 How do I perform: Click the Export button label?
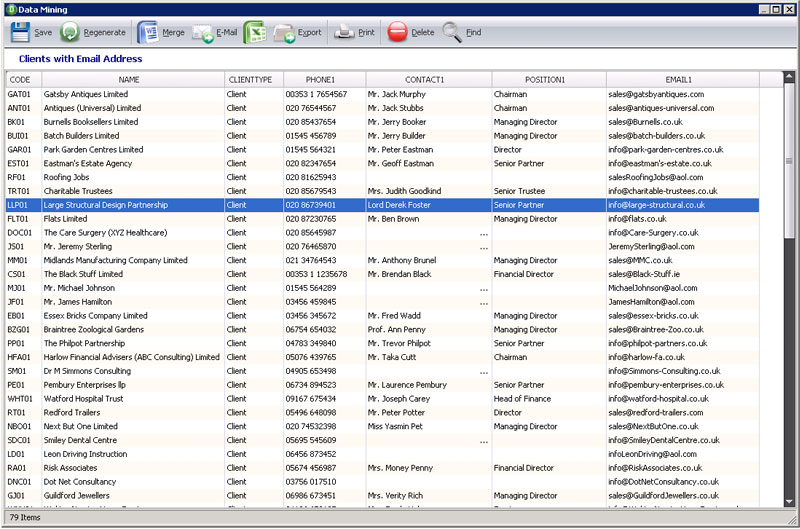pyautogui.click(x=310, y=32)
